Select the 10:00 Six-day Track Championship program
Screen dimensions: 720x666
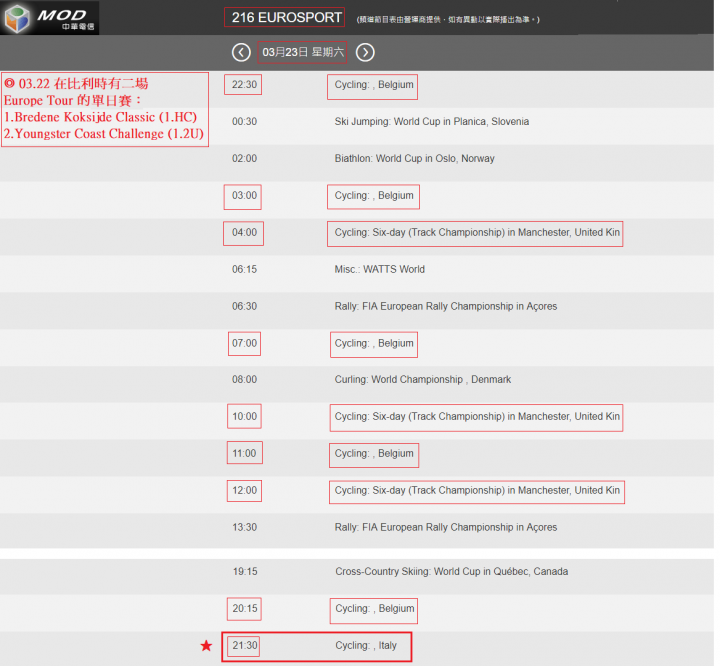click(x=477, y=417)
